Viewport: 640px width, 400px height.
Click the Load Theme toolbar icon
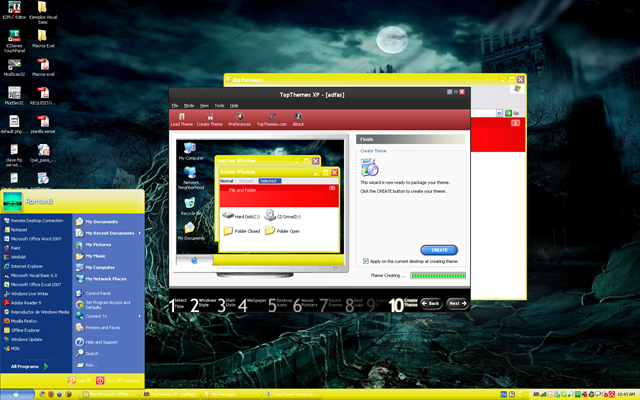pos(182,120)
